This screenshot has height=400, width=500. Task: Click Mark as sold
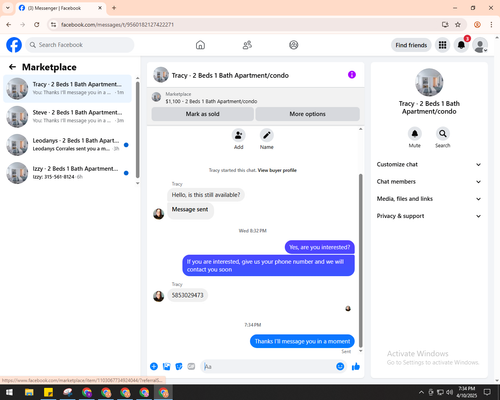(x=202, y=114)
